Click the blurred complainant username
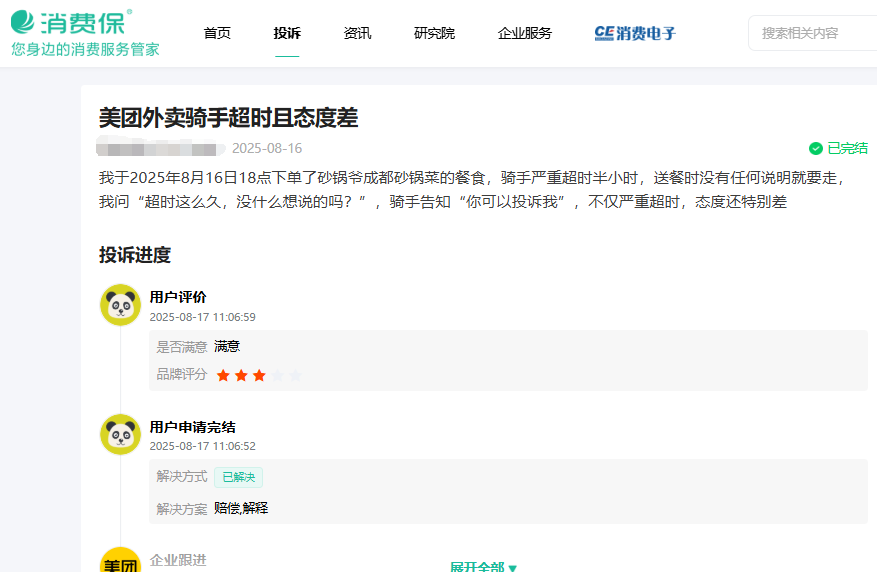877x572 pixels. (161, 149)
